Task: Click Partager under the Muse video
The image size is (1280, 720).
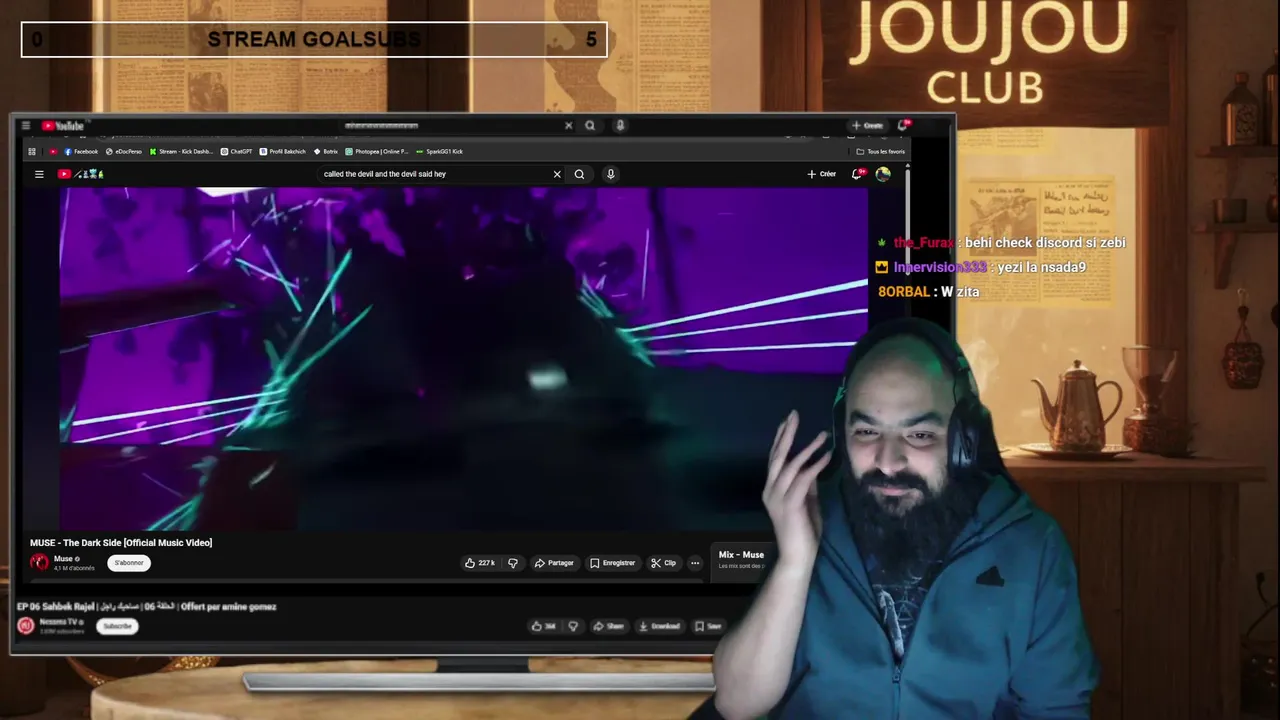Action: point(554,563)
